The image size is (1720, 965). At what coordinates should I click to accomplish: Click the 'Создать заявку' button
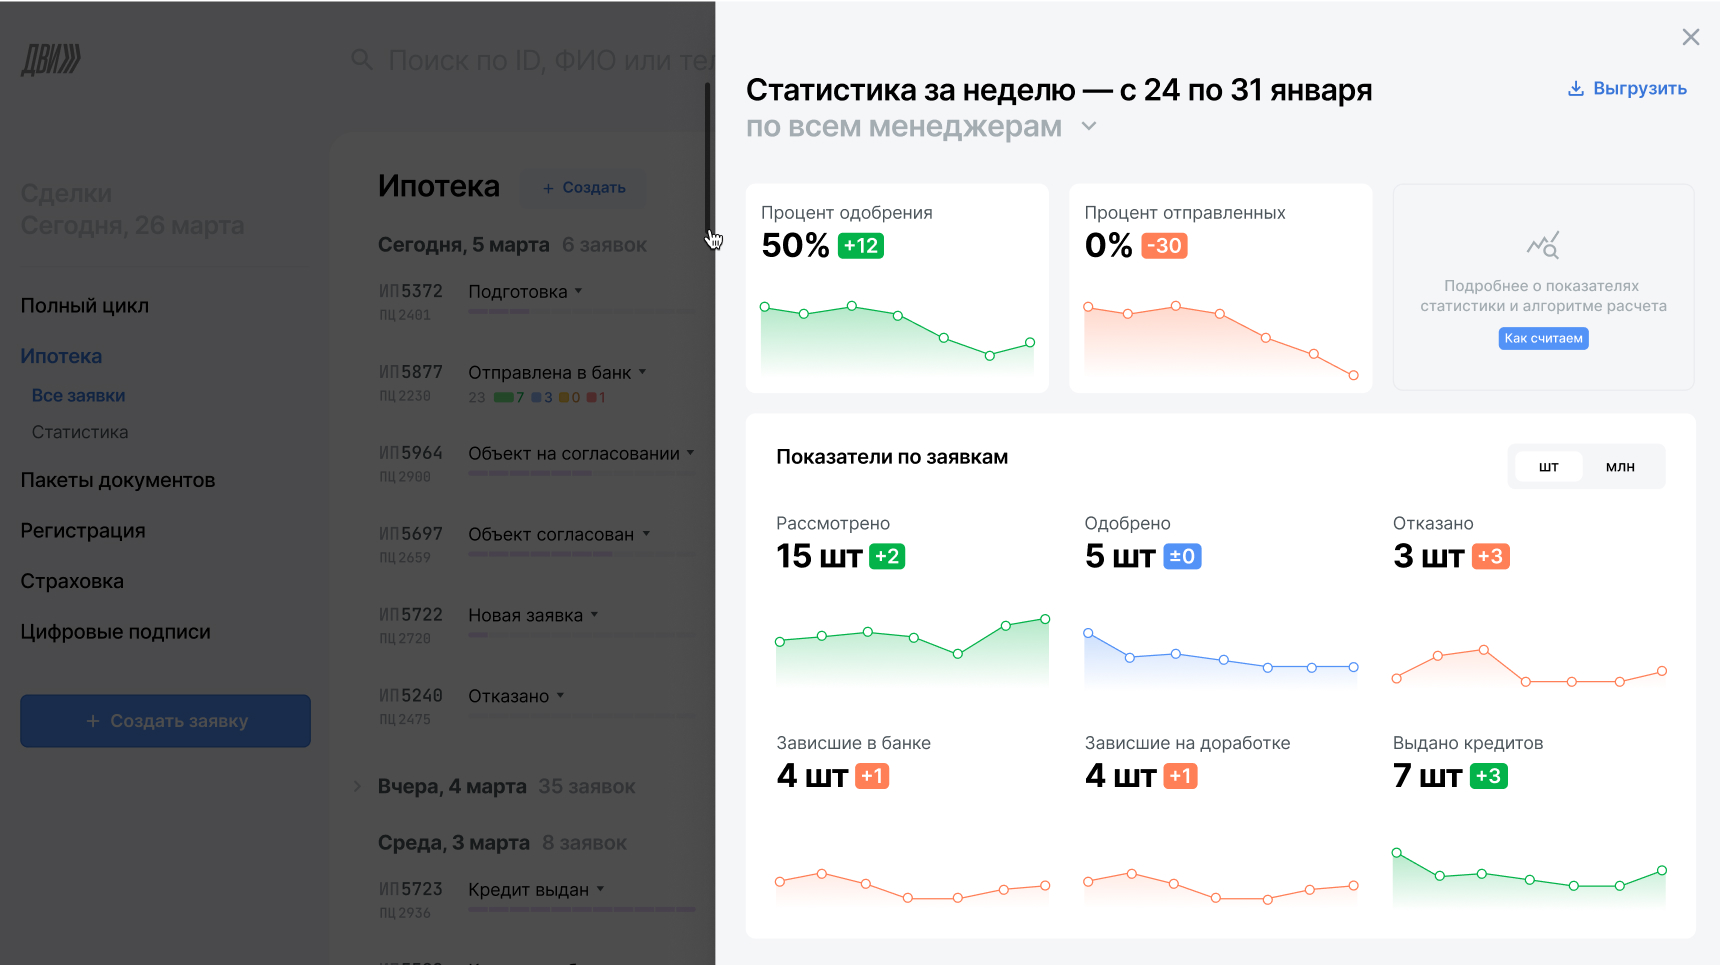[x=166, y=721]
